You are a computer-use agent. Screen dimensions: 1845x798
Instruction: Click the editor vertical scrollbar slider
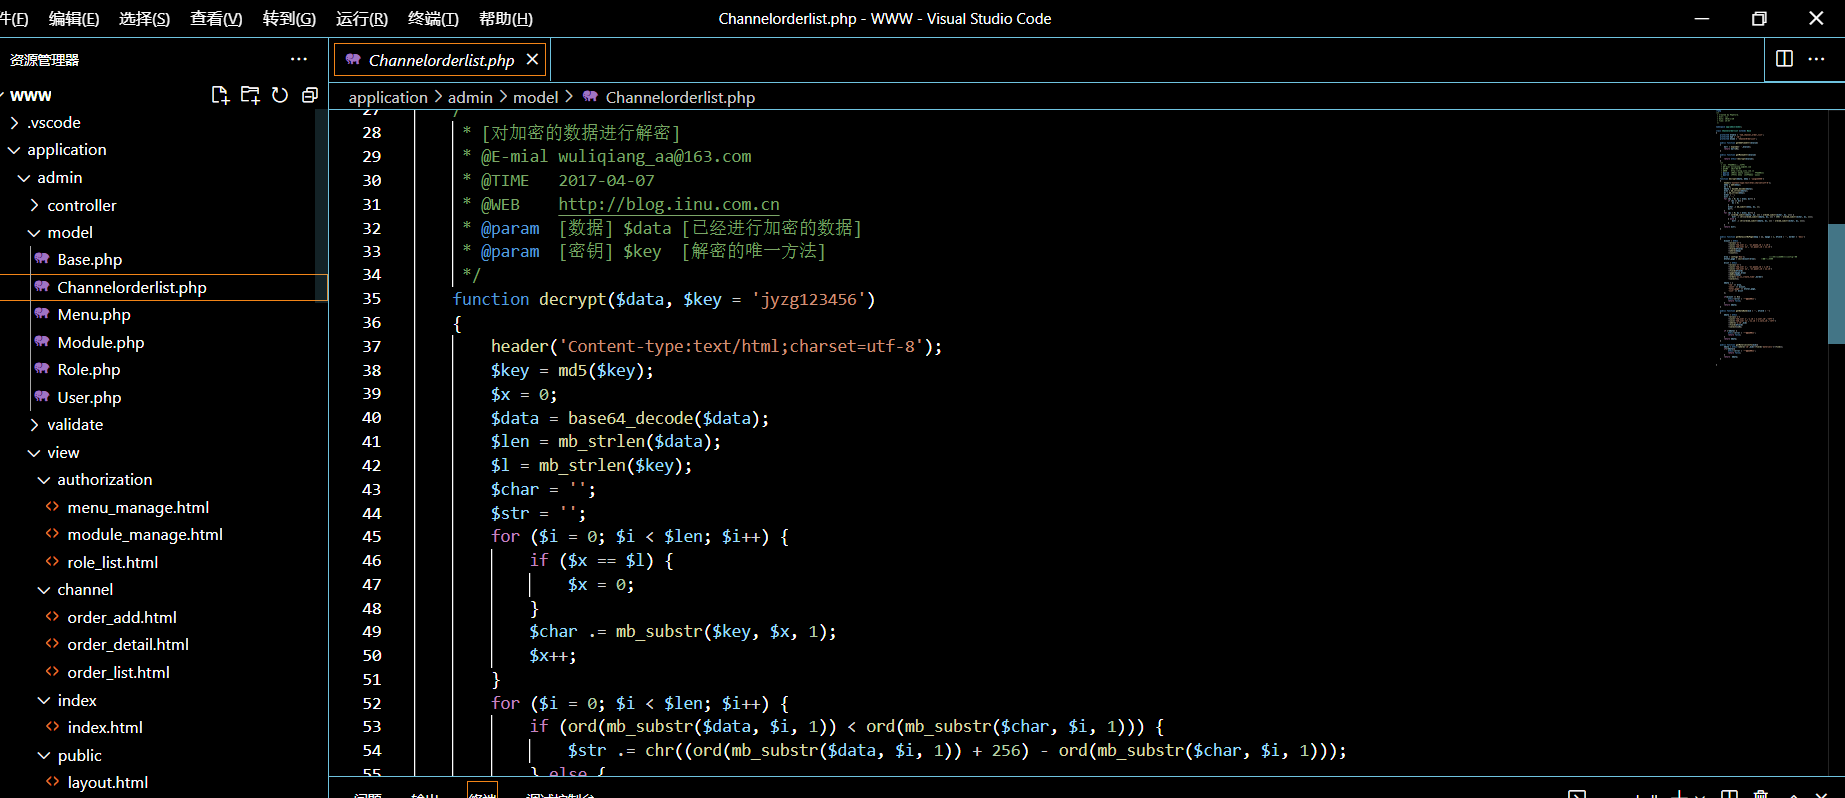pos(1836,284)
